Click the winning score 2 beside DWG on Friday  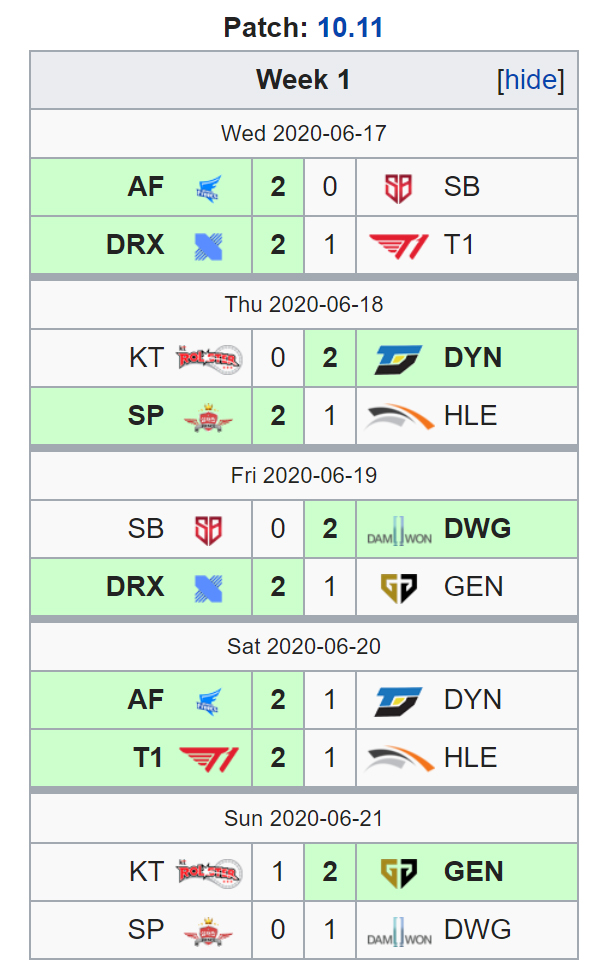point(330,529)
